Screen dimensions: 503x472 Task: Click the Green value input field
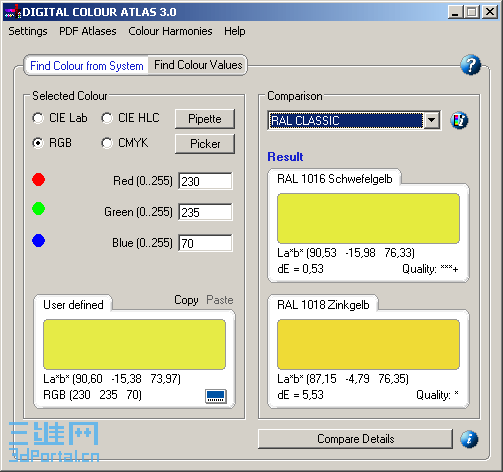pyautogui.click(x=205, y=212)
